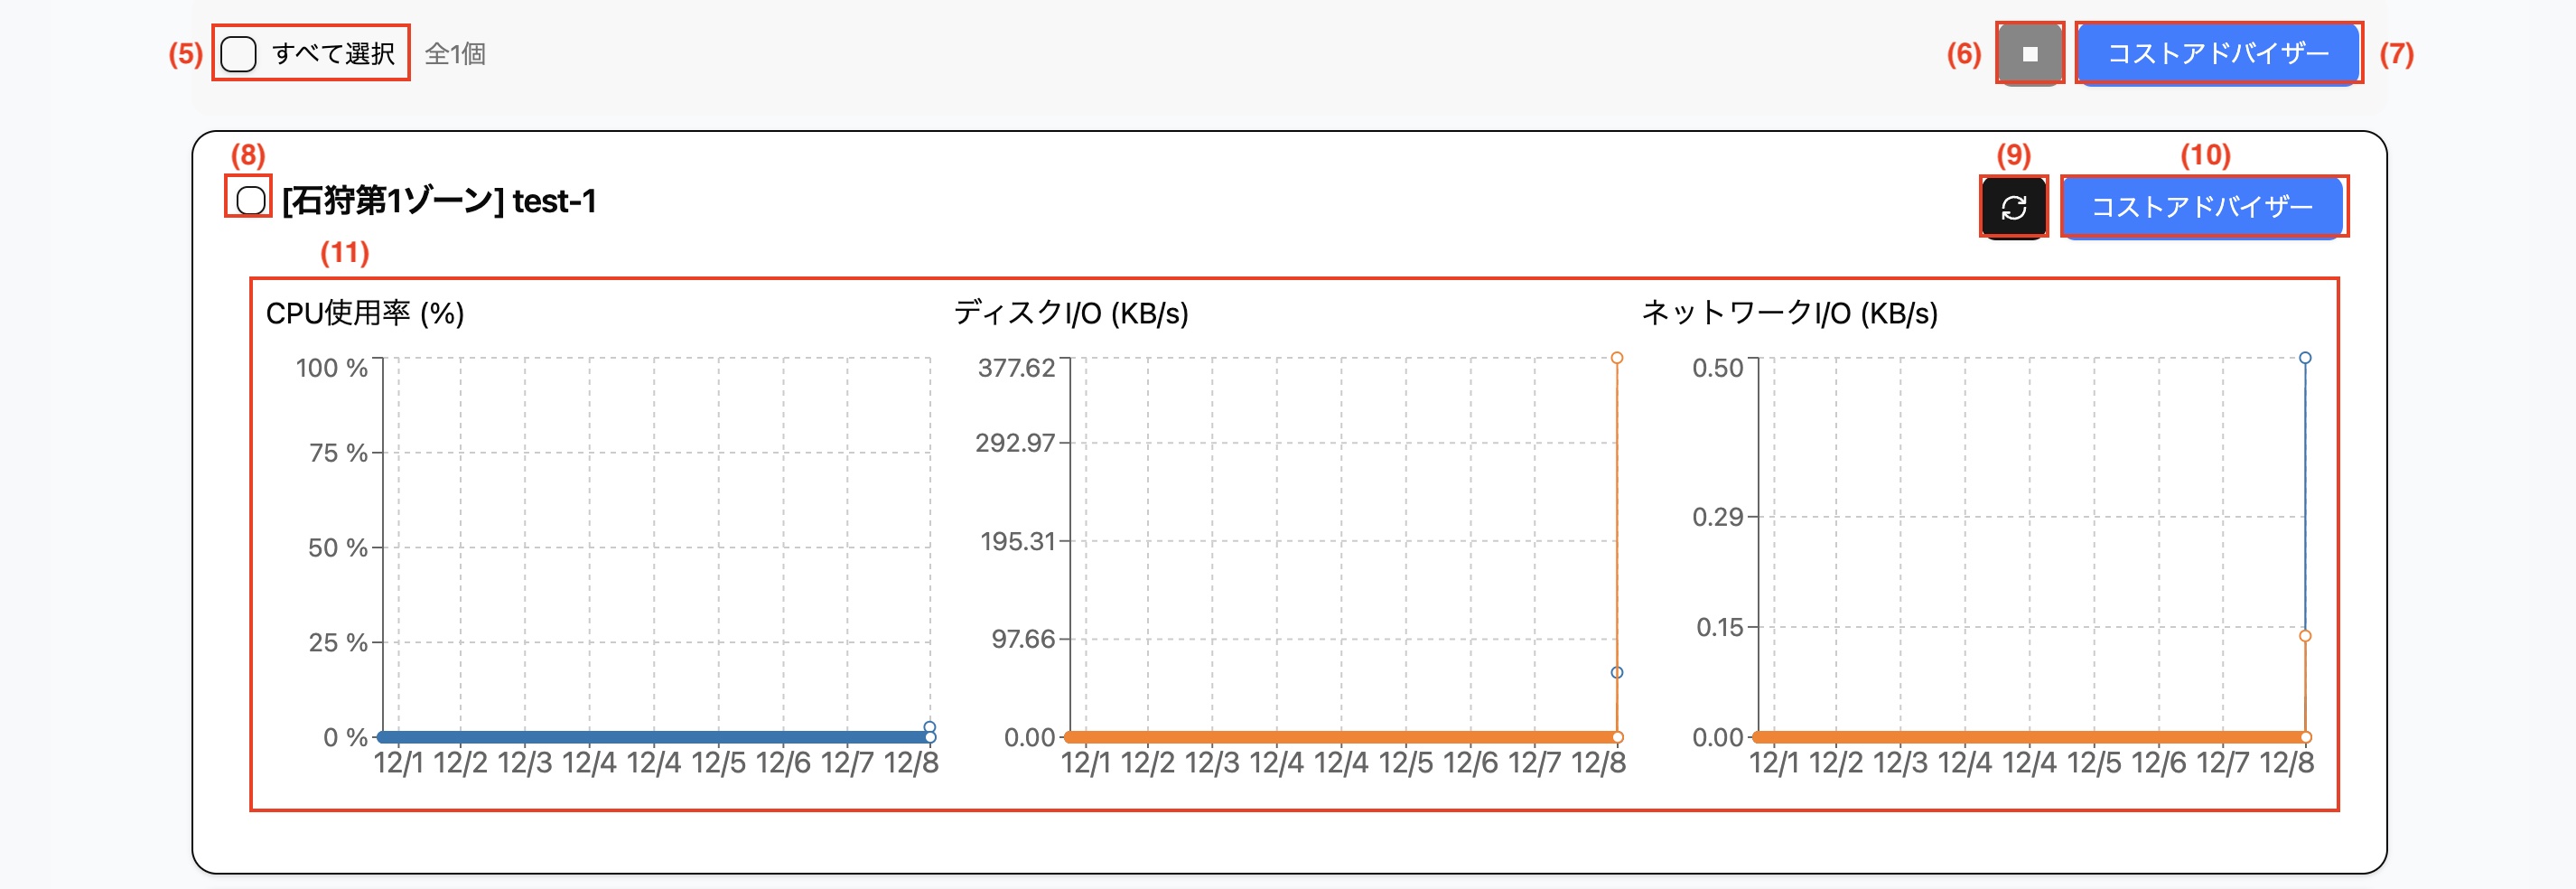Open the top コストアドバイザー button
This screenshot has height=889, width=2576.
point(2218,54)
